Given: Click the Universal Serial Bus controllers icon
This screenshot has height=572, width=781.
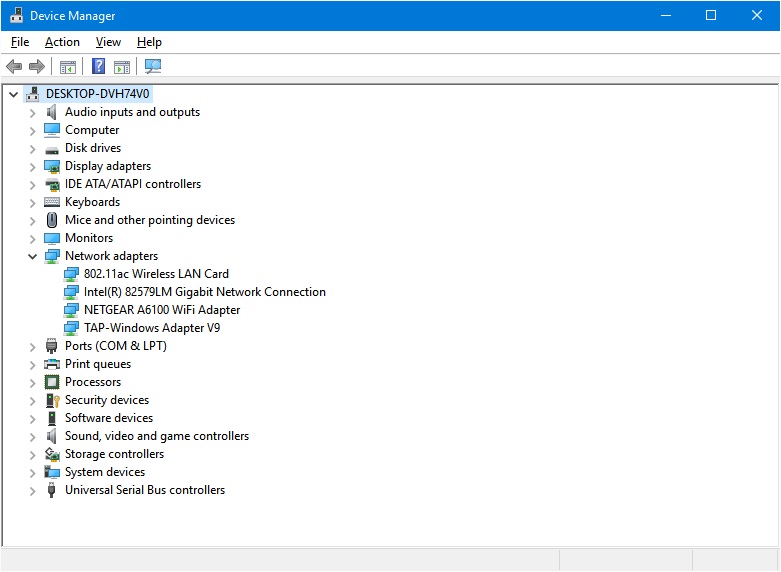Looking at the screenshot, I should tap(51, 490).
